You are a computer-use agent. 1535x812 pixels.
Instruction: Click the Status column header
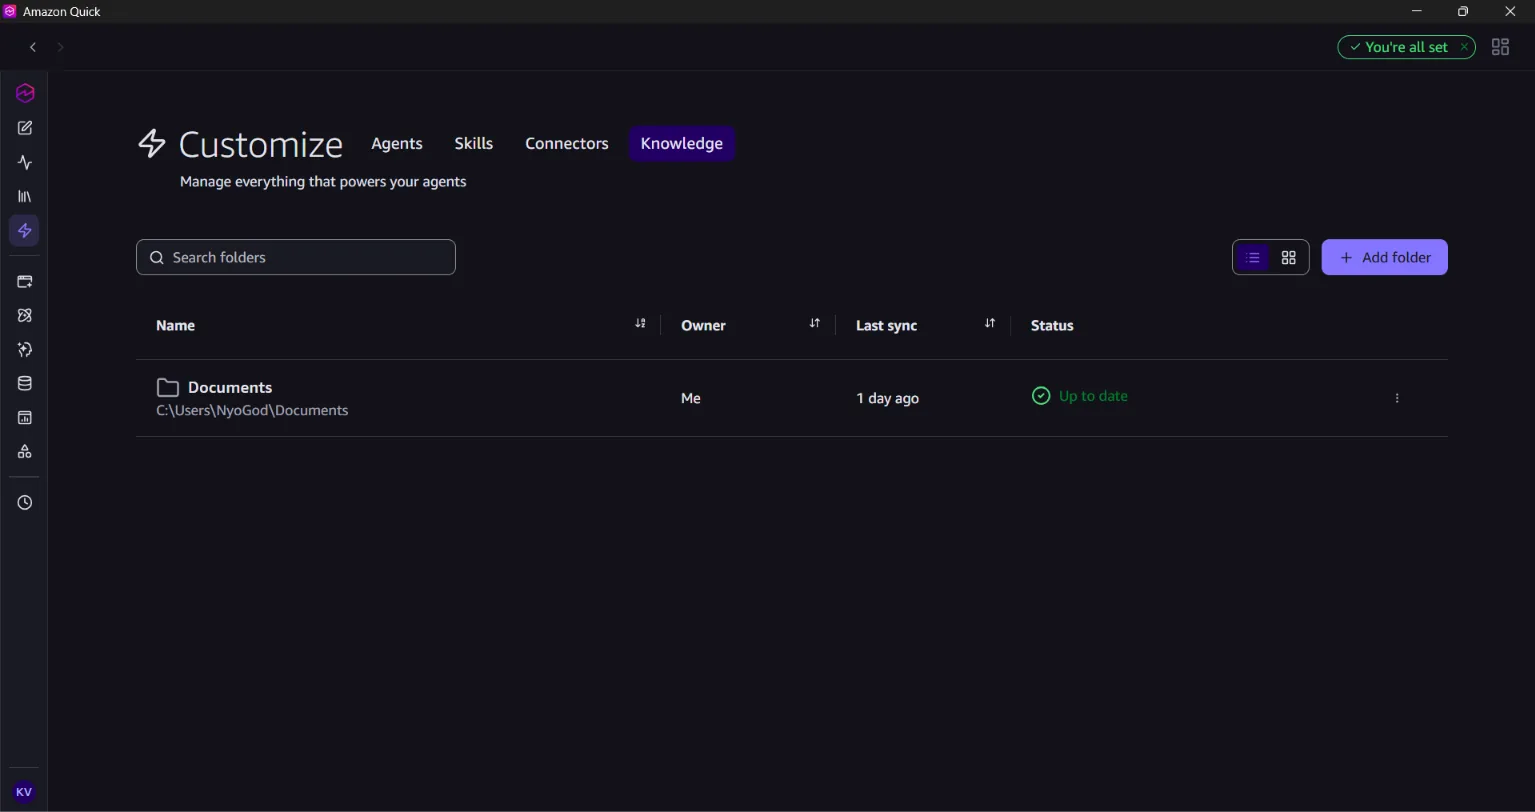click(x=1052, y=325)
